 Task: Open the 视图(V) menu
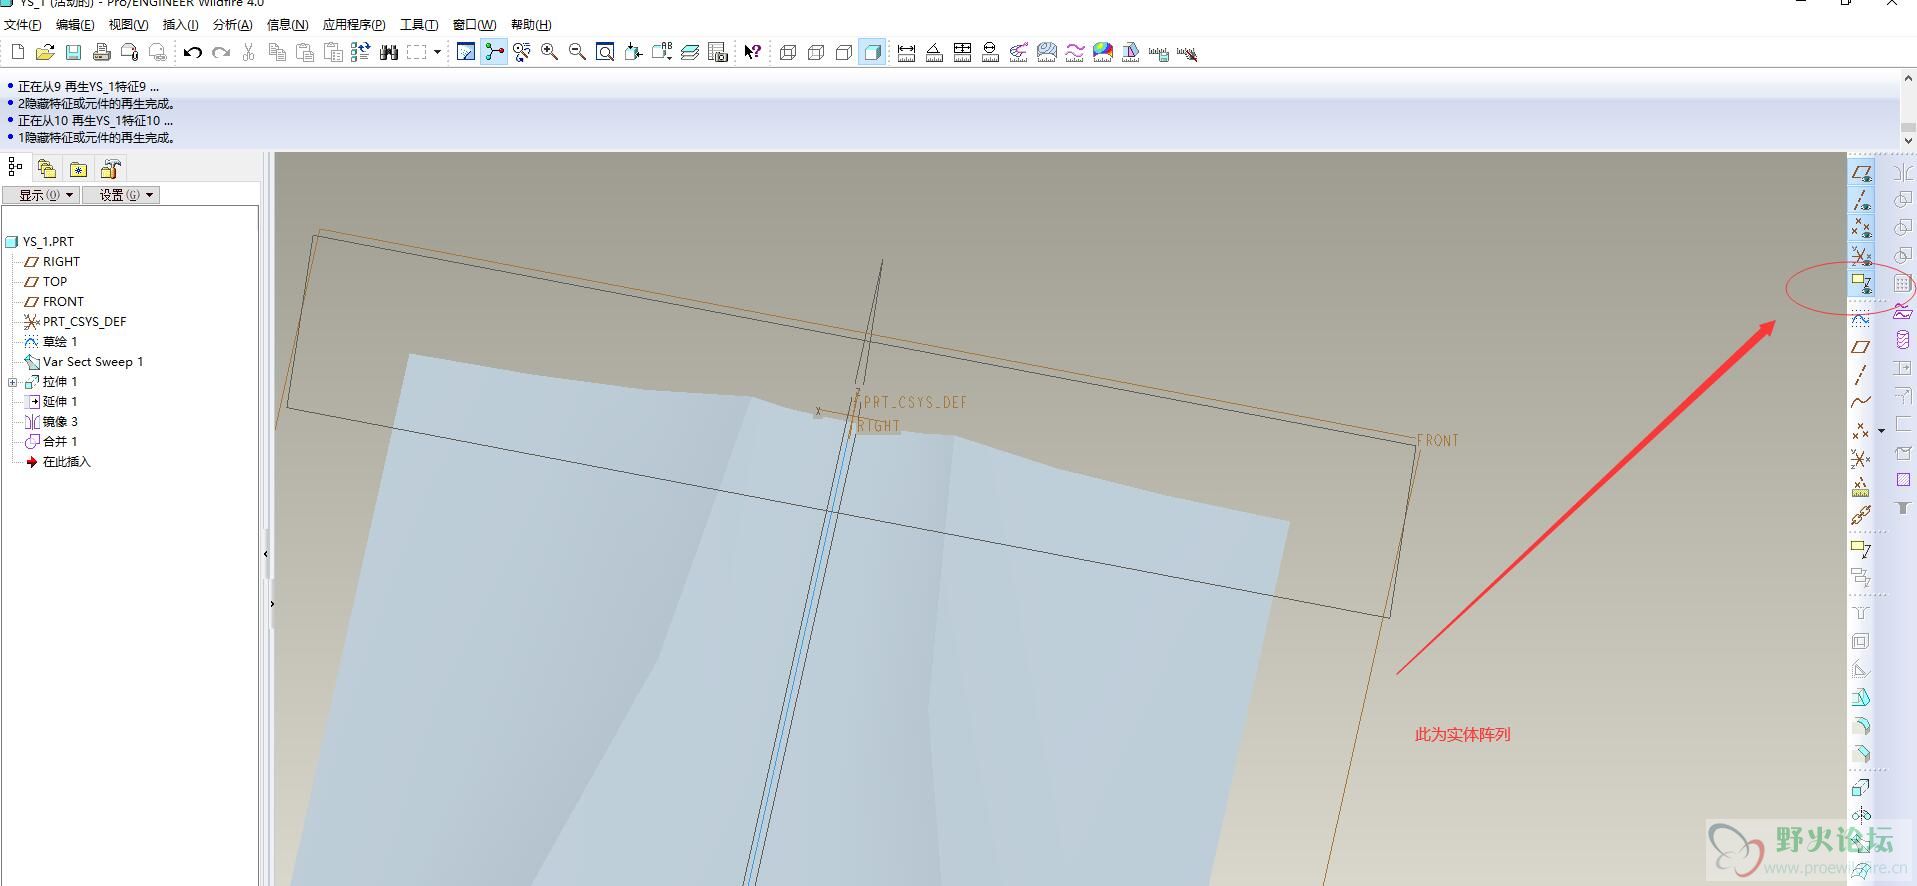128,24
